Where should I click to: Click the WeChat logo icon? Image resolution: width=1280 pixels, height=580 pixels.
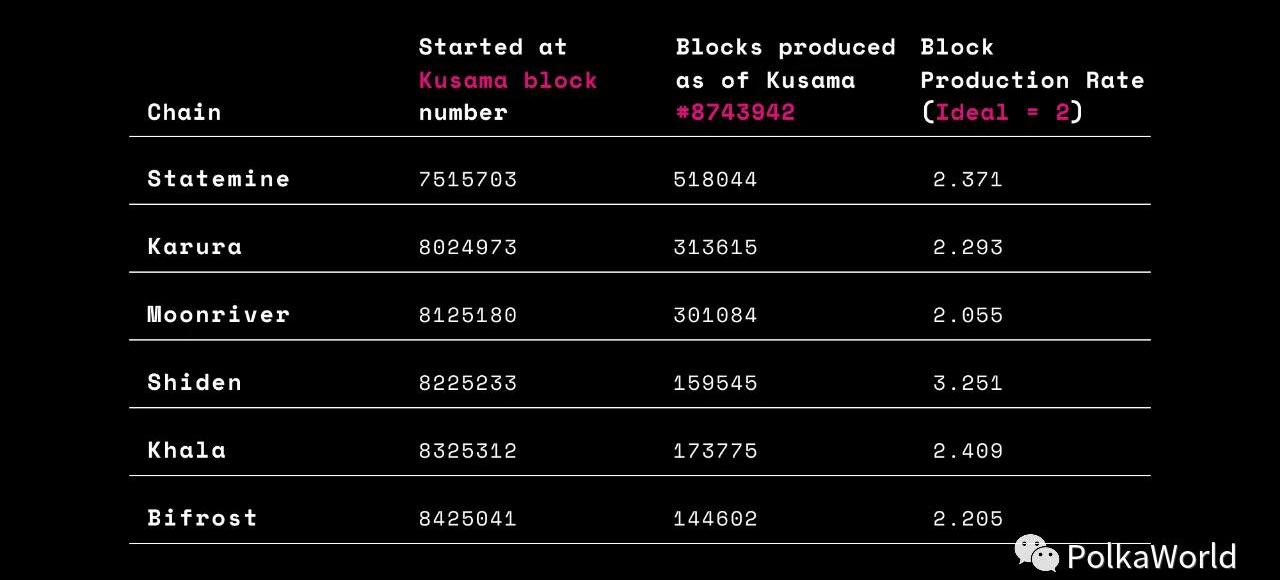click(x=1037, y=553)
